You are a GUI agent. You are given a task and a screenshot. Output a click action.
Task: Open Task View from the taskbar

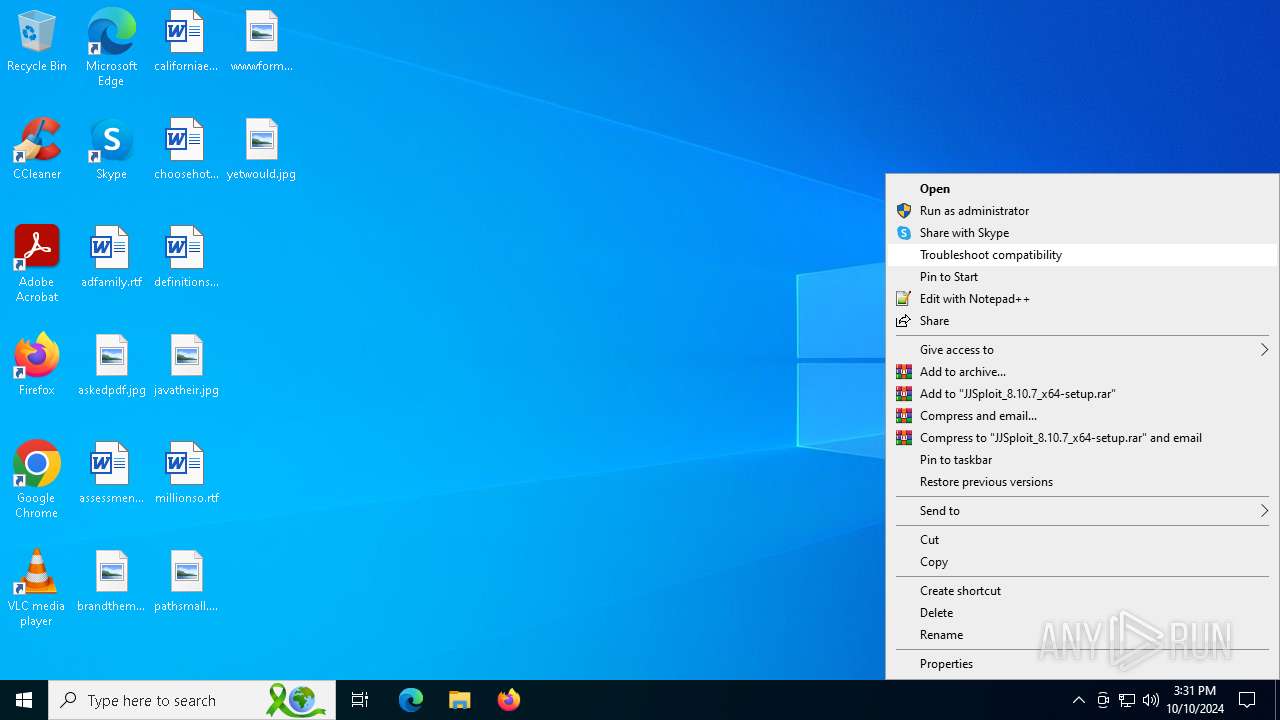tap(360, 700)
